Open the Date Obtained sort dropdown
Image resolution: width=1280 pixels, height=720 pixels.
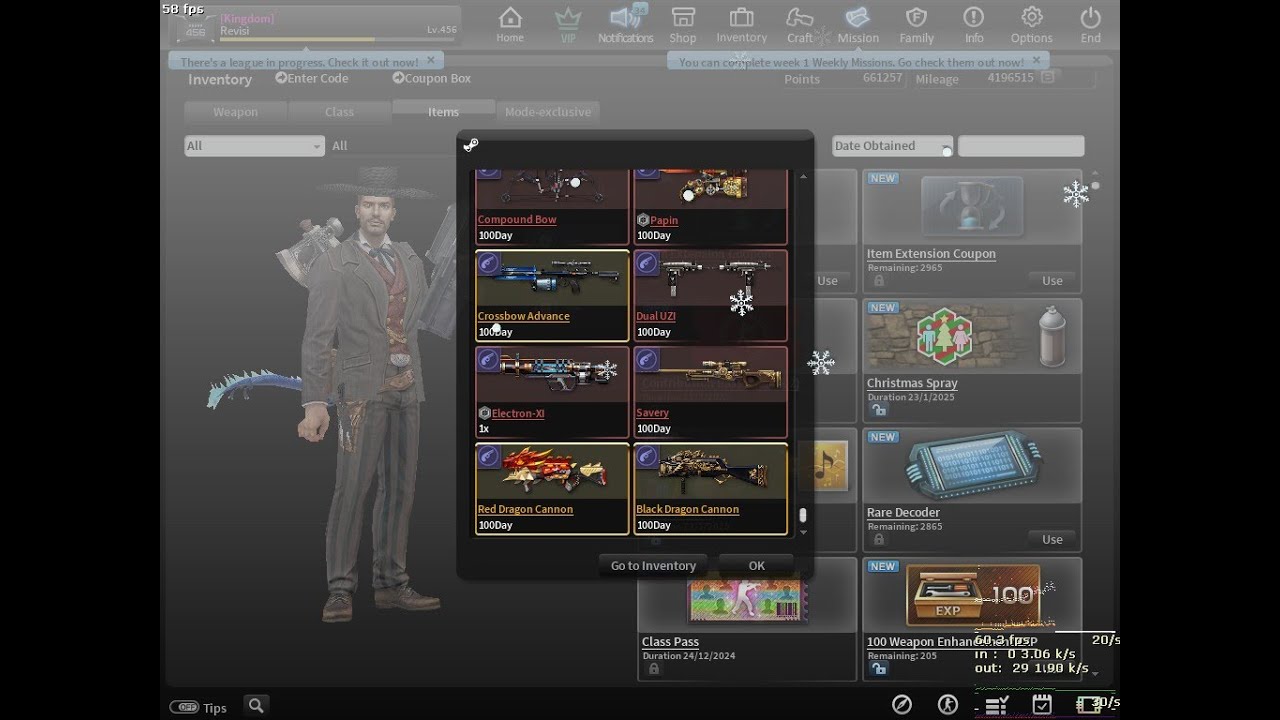point(893,146)
